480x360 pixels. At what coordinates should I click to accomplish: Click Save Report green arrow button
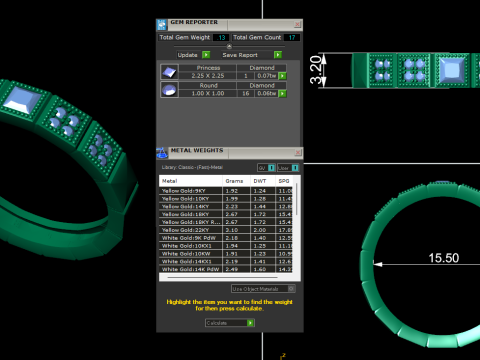click(x=278, y=55)
